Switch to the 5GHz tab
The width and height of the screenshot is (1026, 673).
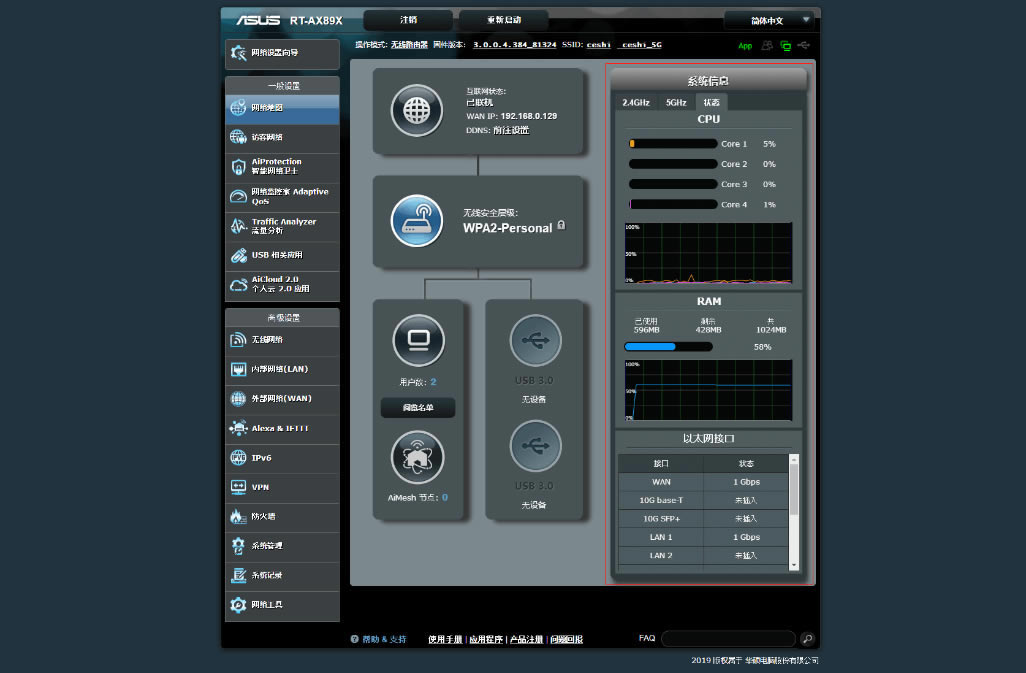676,102
